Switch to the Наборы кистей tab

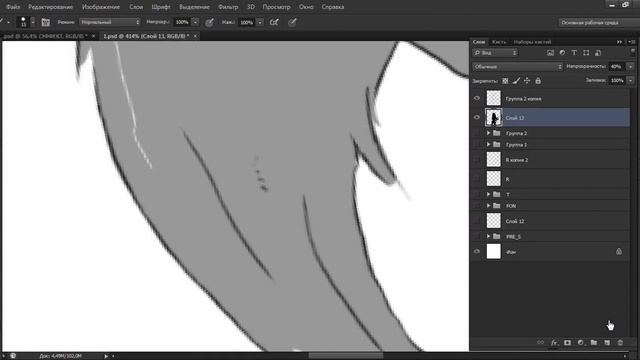coord(532,42)
